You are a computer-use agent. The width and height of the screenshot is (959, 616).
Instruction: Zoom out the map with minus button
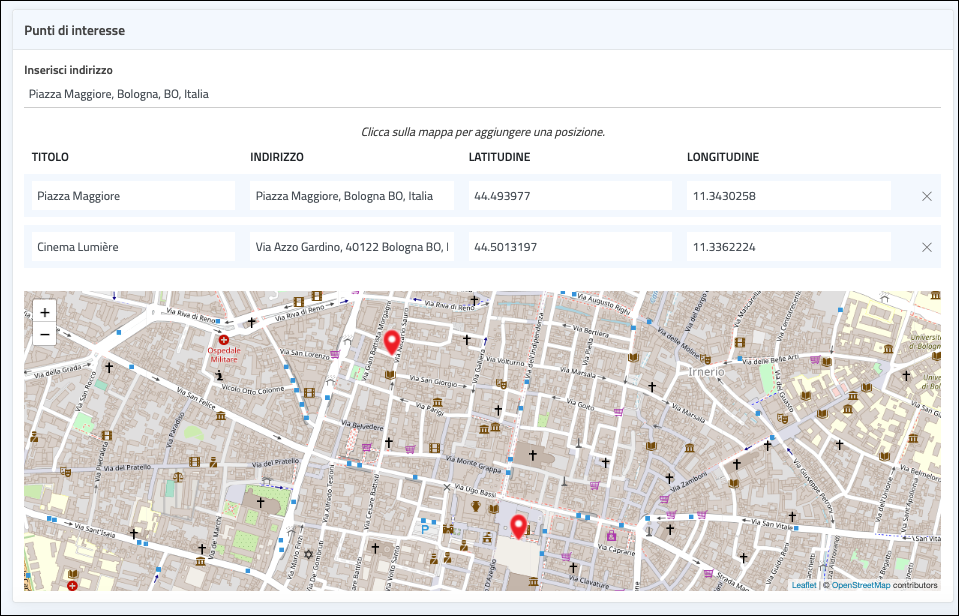(x=44, y=335)
